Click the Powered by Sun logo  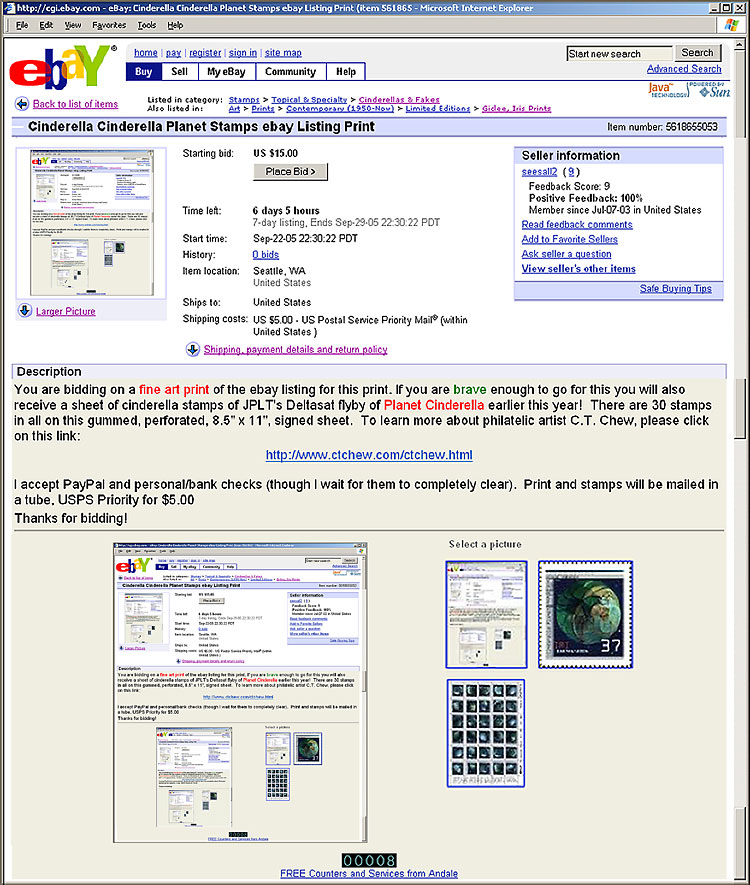(x=710, y=90)
